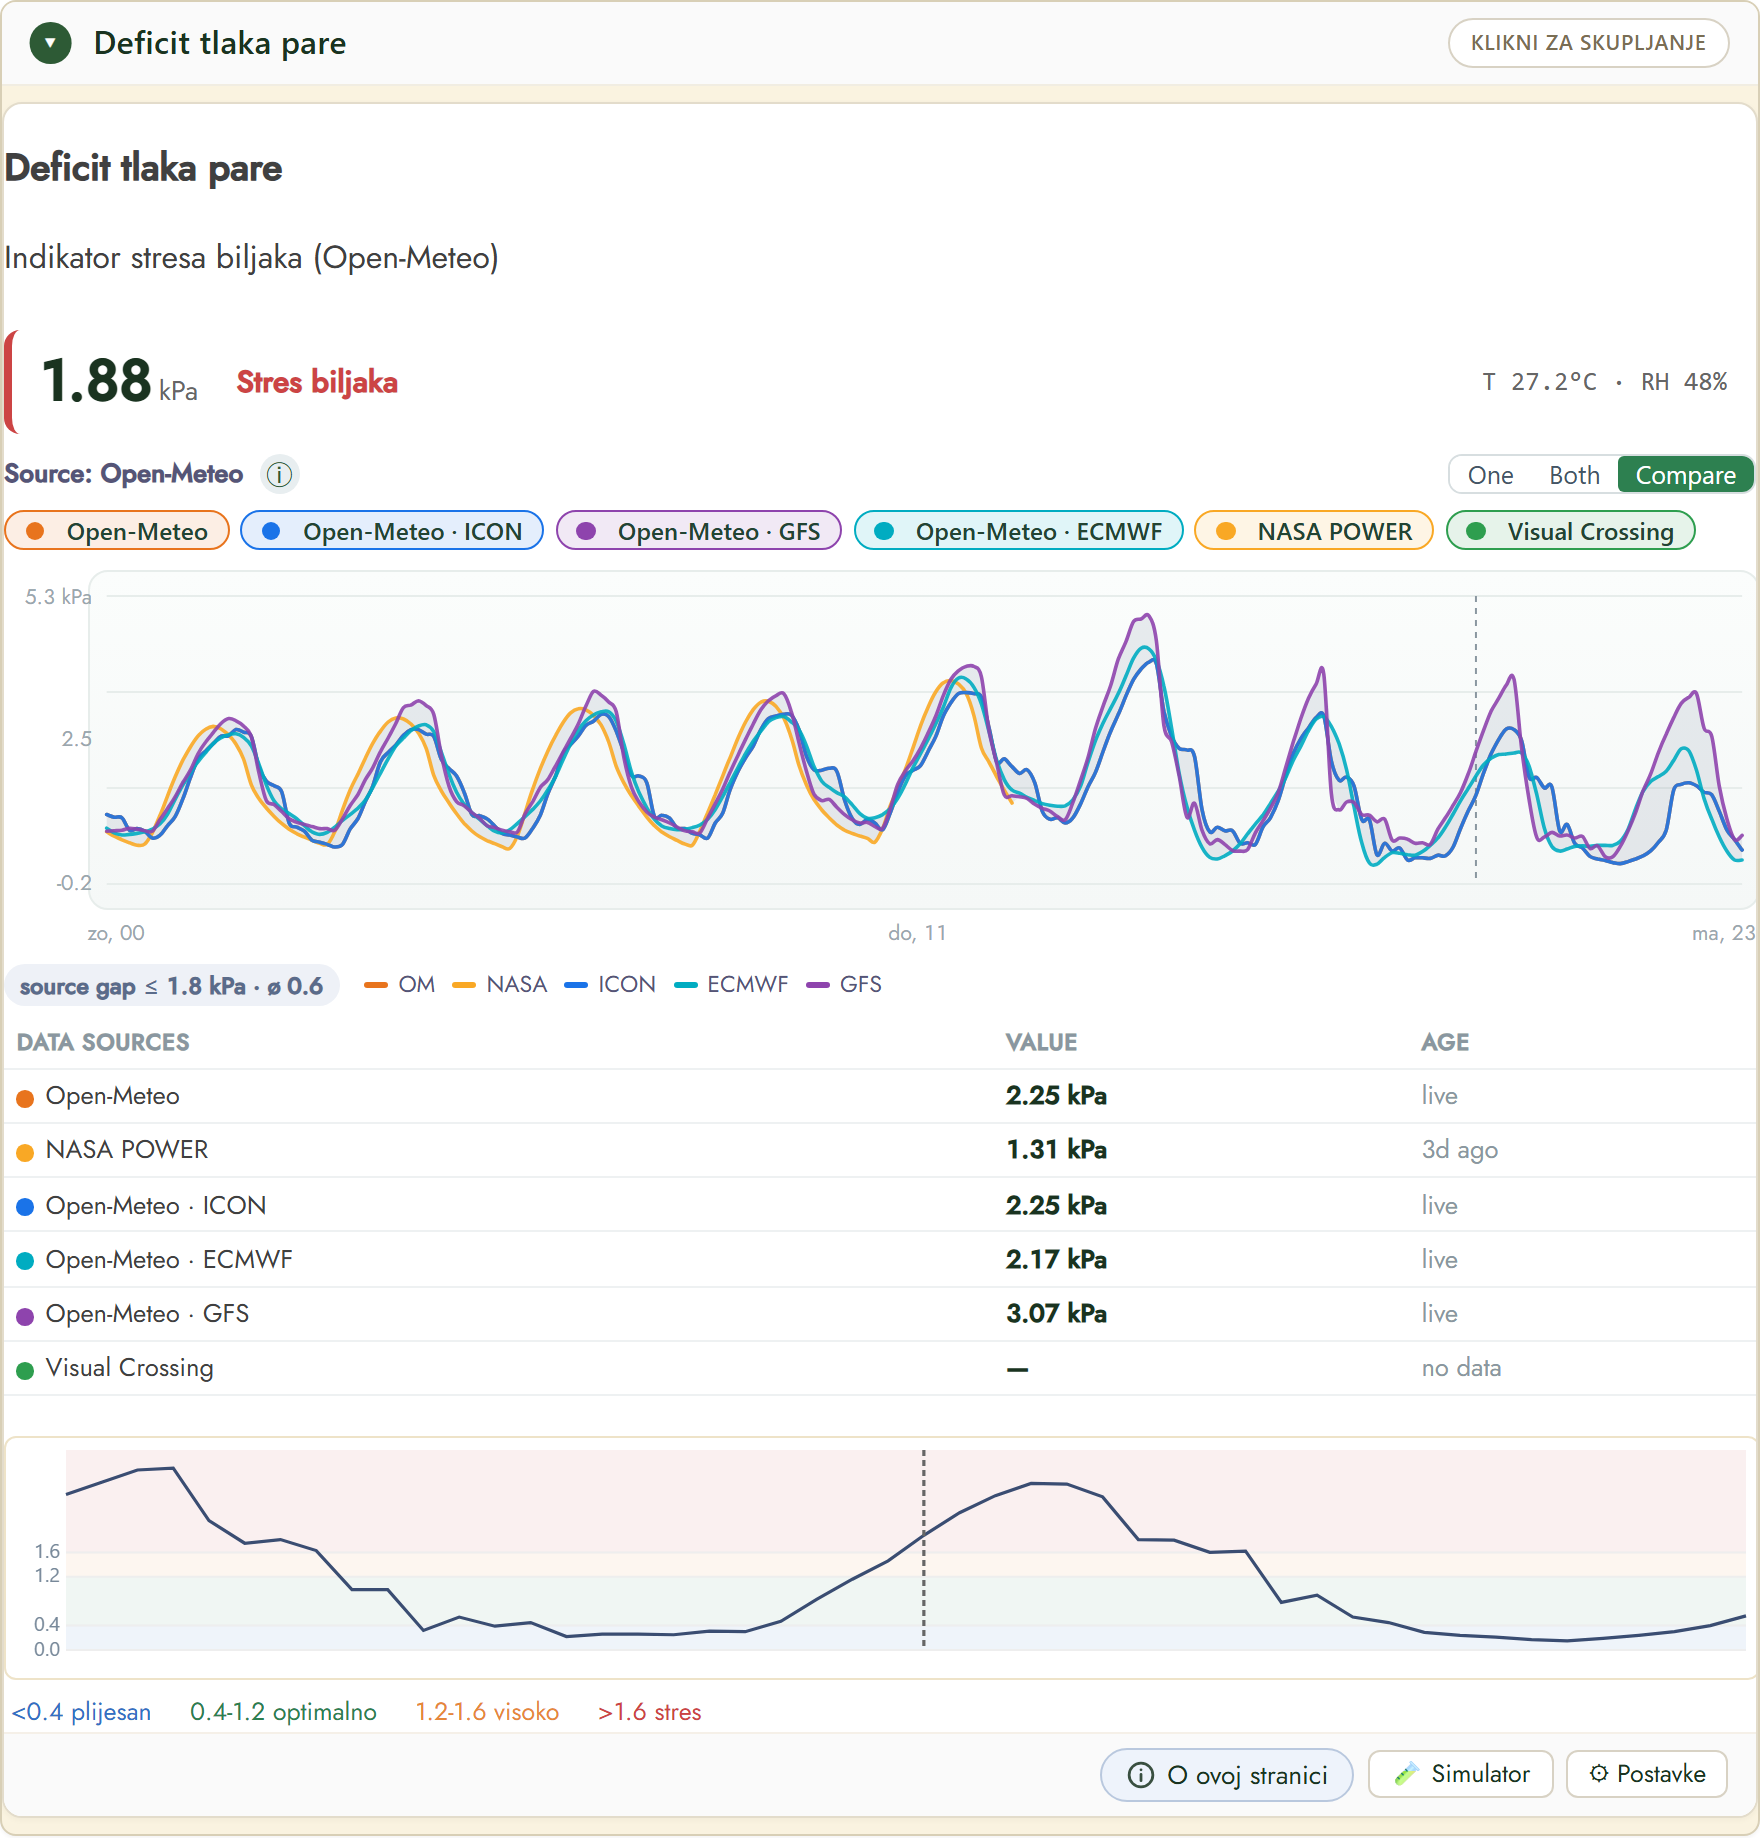Image resolution: width=1760 pixels, height=1838 pixels.
Task: Click the T 27.2°C RH 48% readout
Action: [1604, 382]
